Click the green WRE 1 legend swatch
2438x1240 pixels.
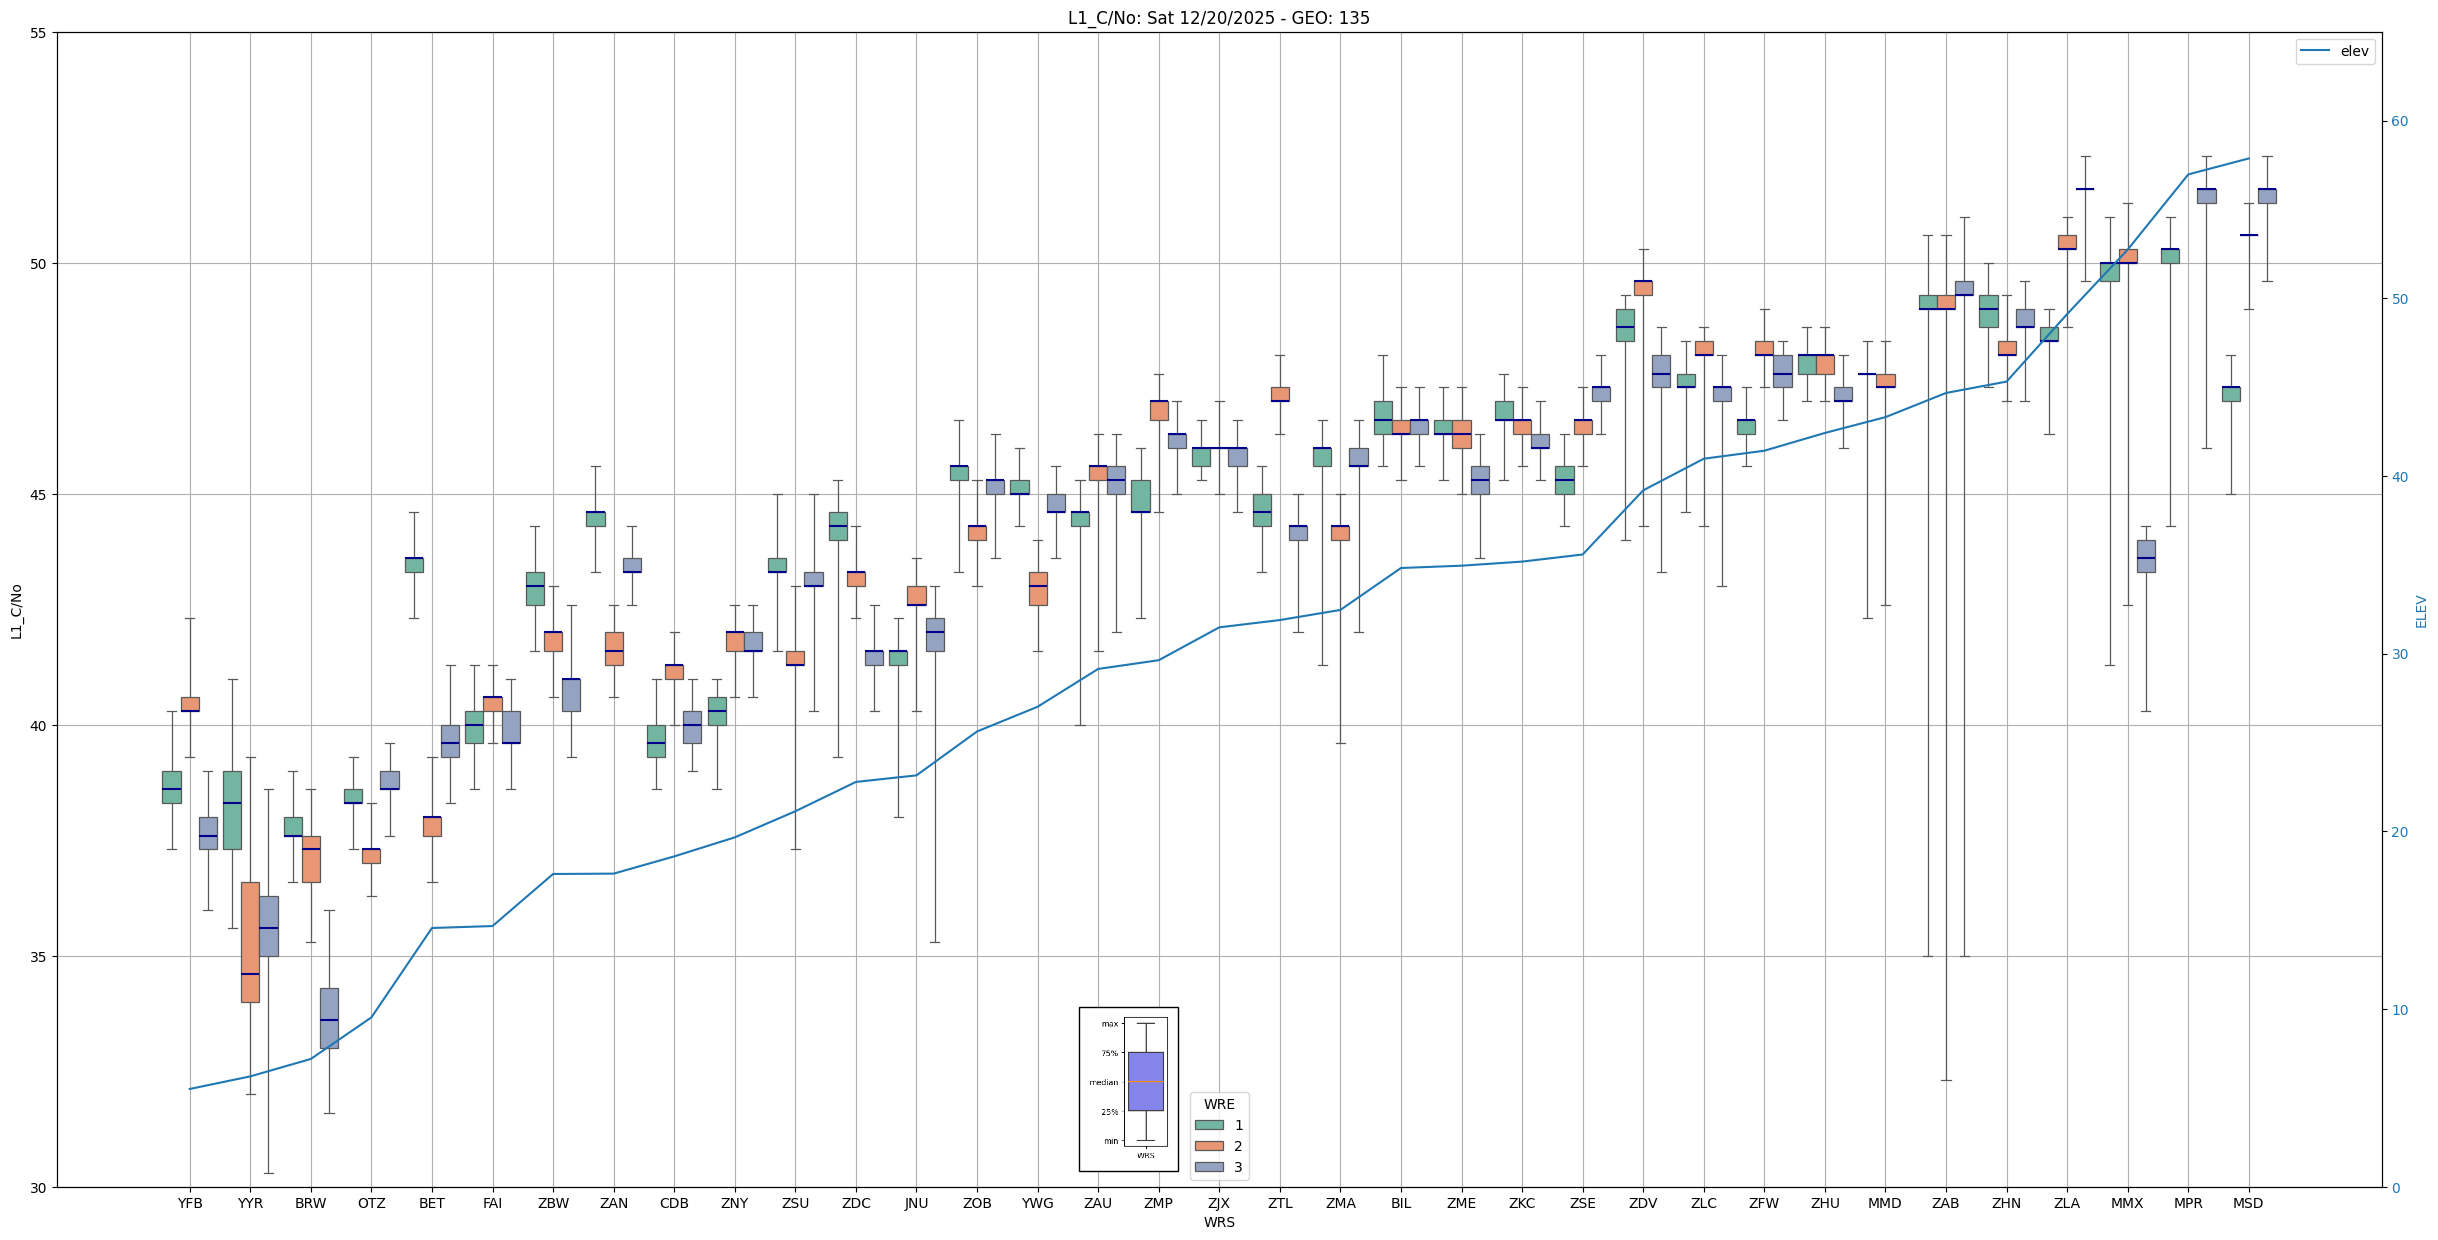(1209, 1125)
